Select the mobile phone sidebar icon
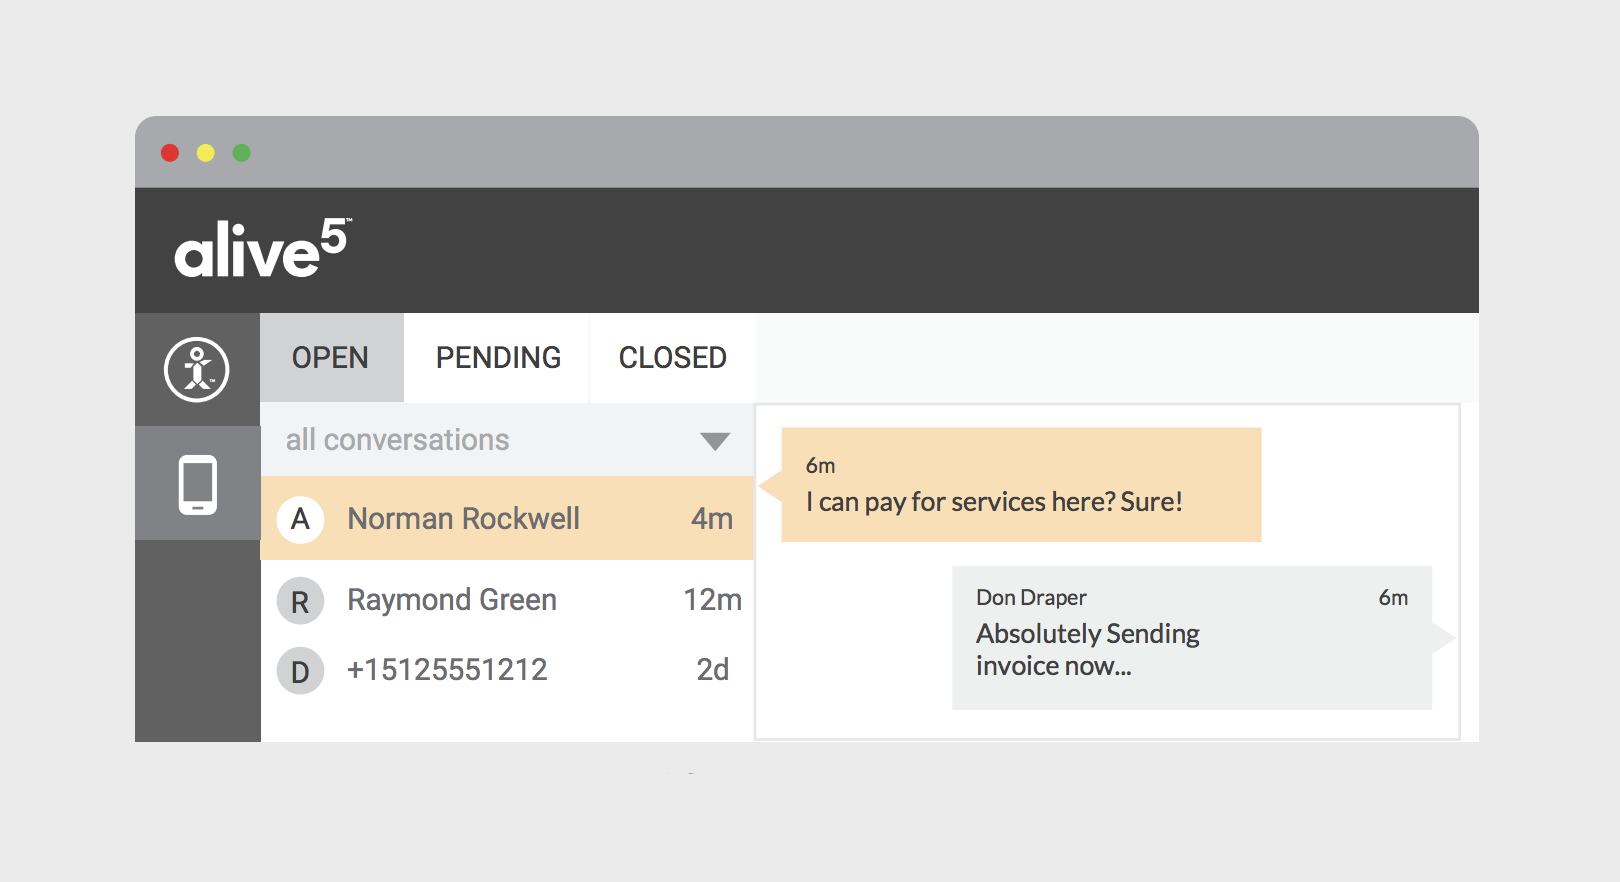 pyautogui.click(x=198, y=484)
